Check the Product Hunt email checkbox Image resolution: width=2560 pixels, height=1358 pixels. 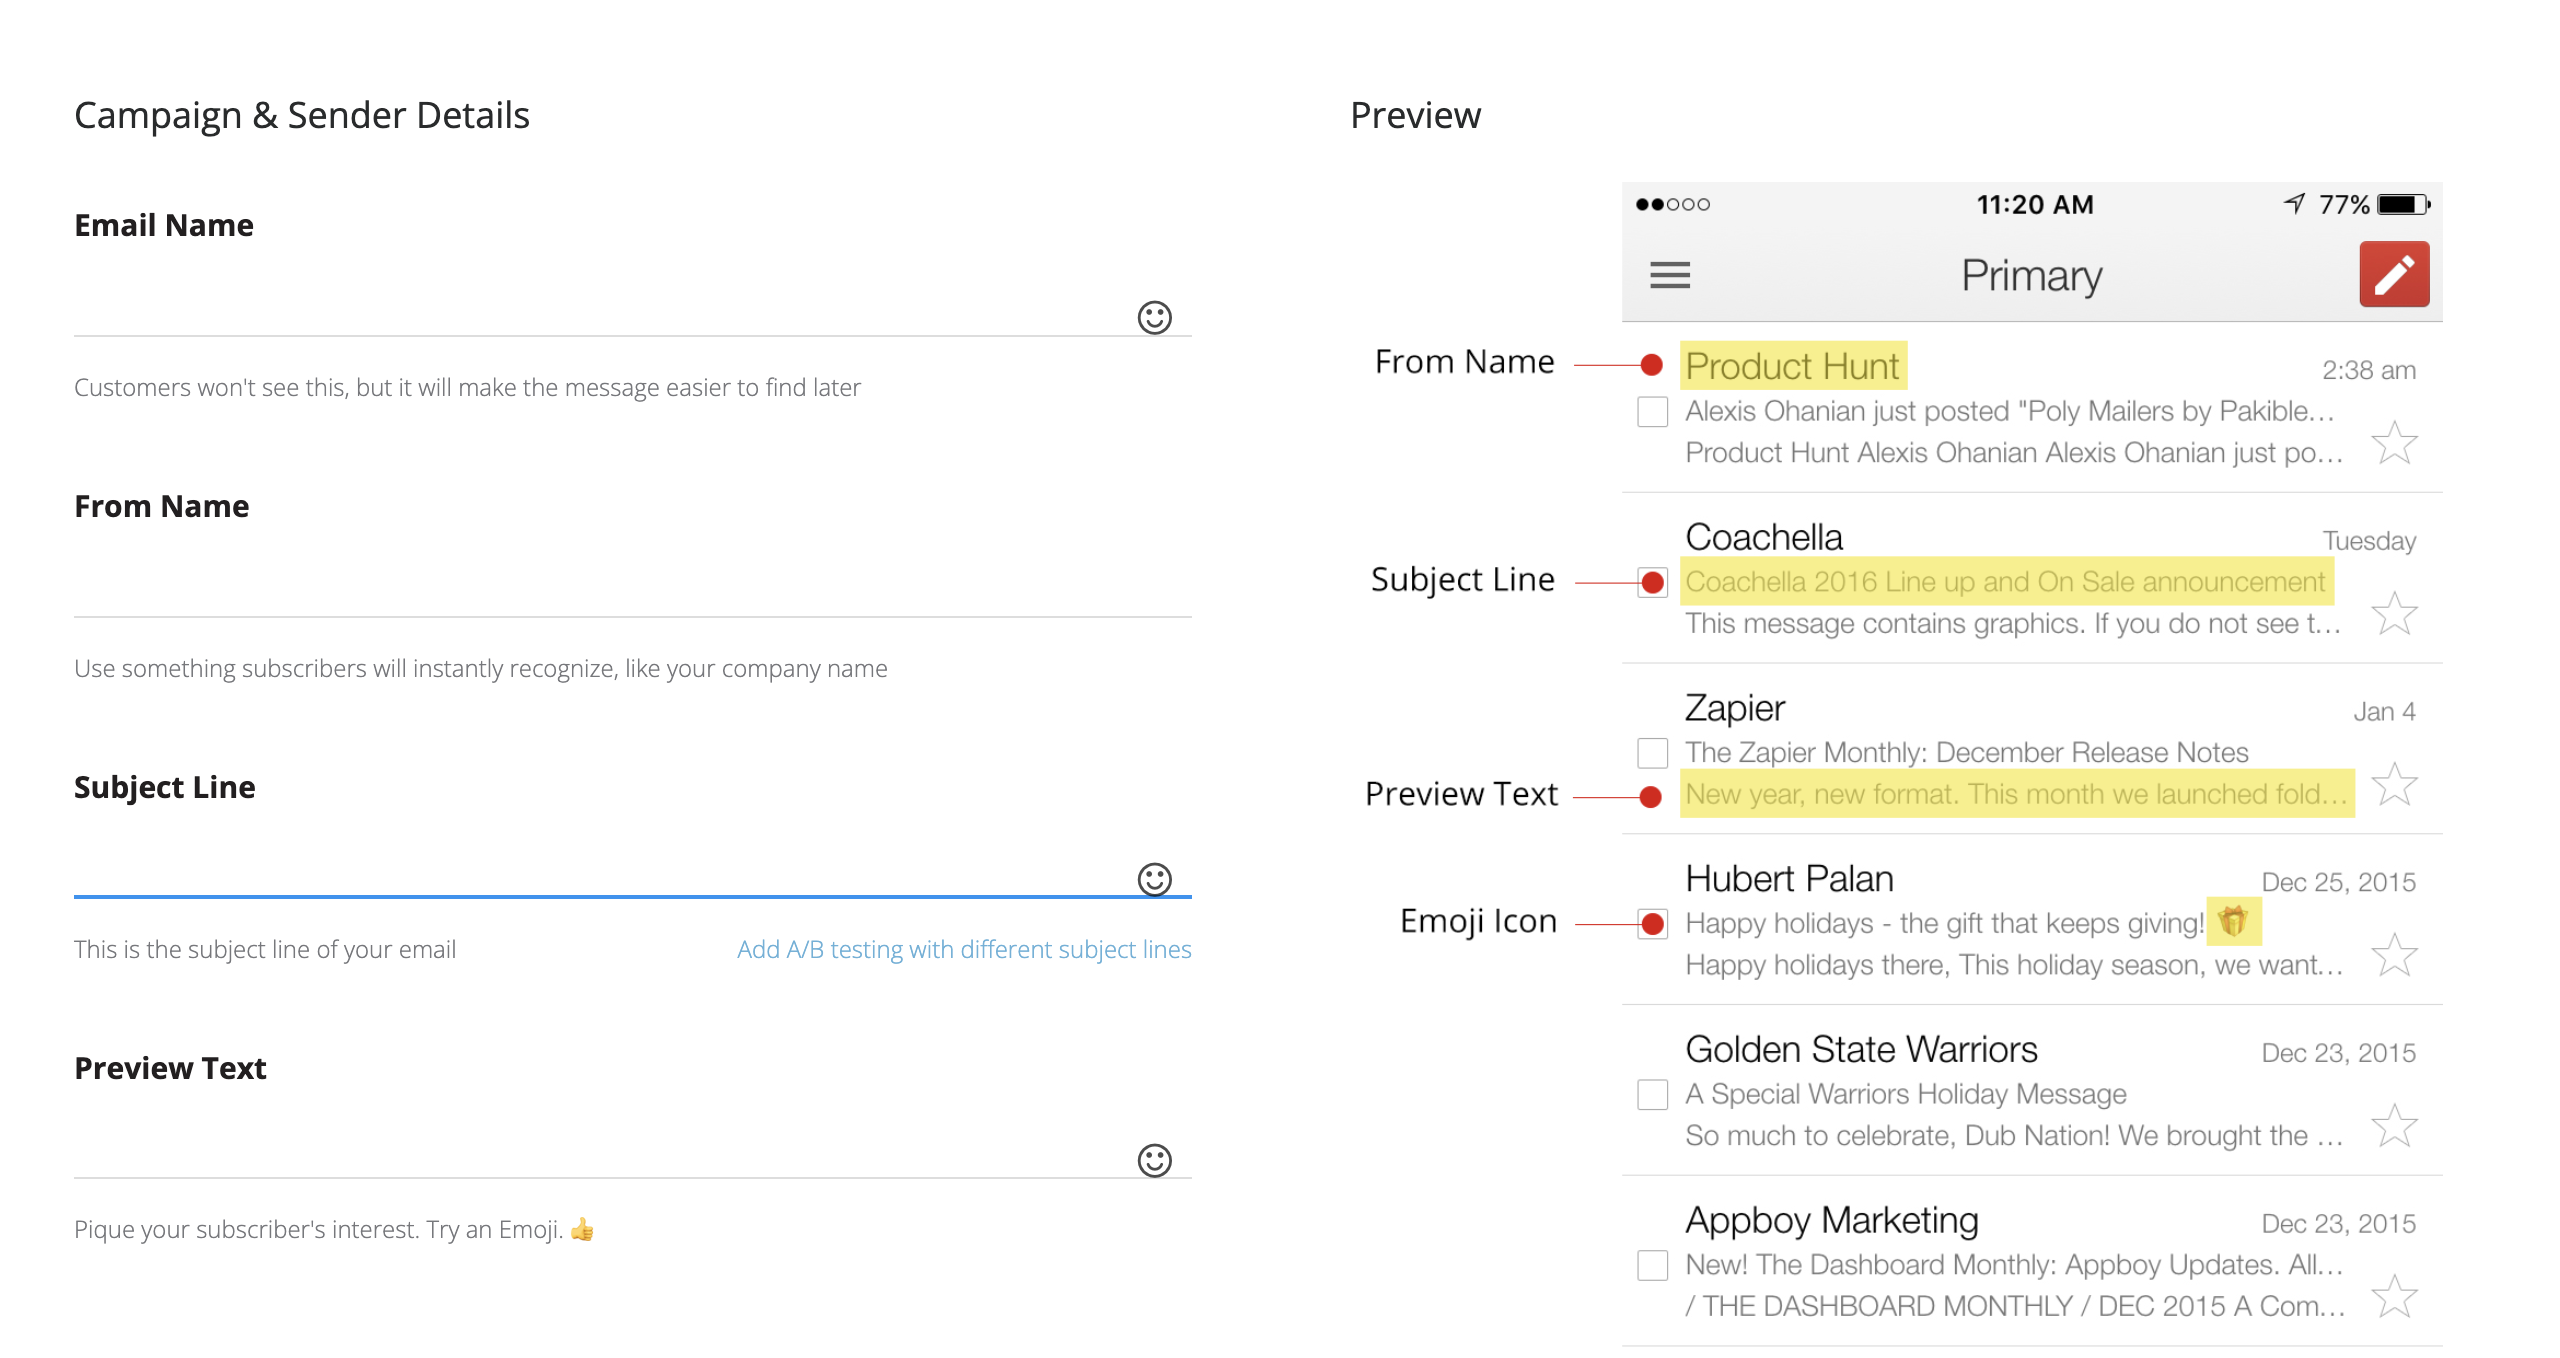pos(1652,412)
